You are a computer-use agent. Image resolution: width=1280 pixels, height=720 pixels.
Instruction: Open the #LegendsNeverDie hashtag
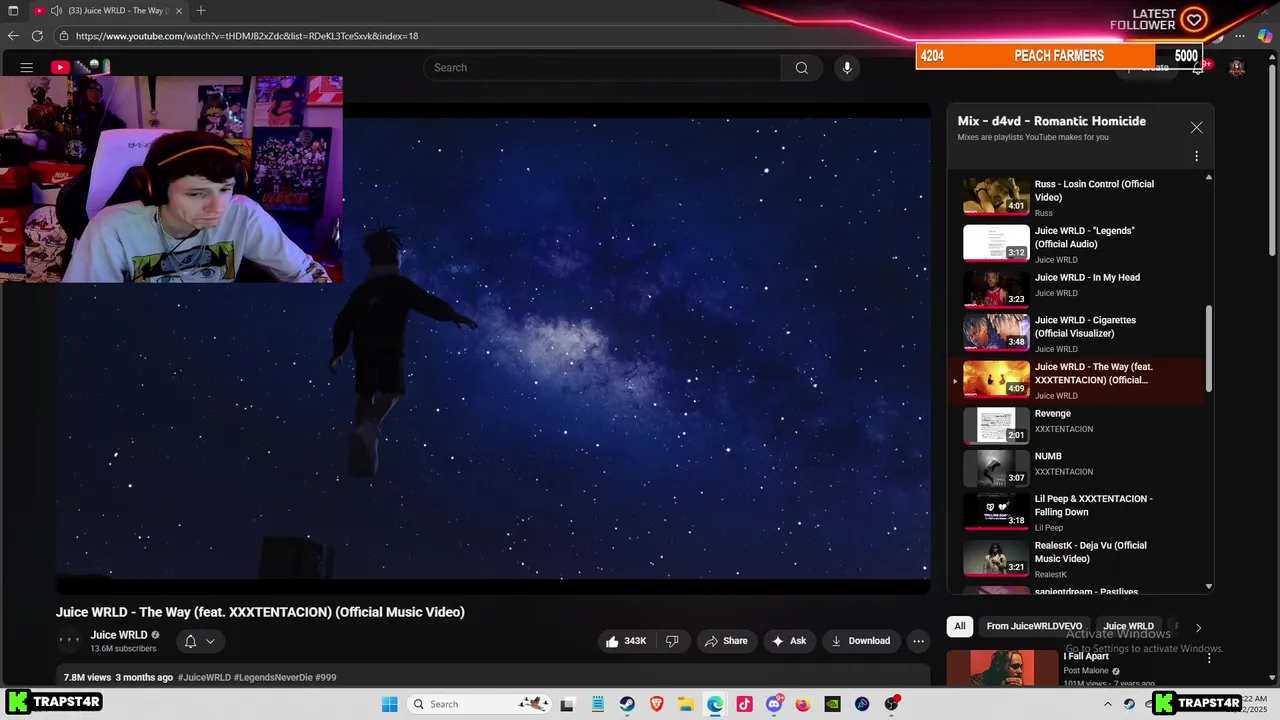273,677
